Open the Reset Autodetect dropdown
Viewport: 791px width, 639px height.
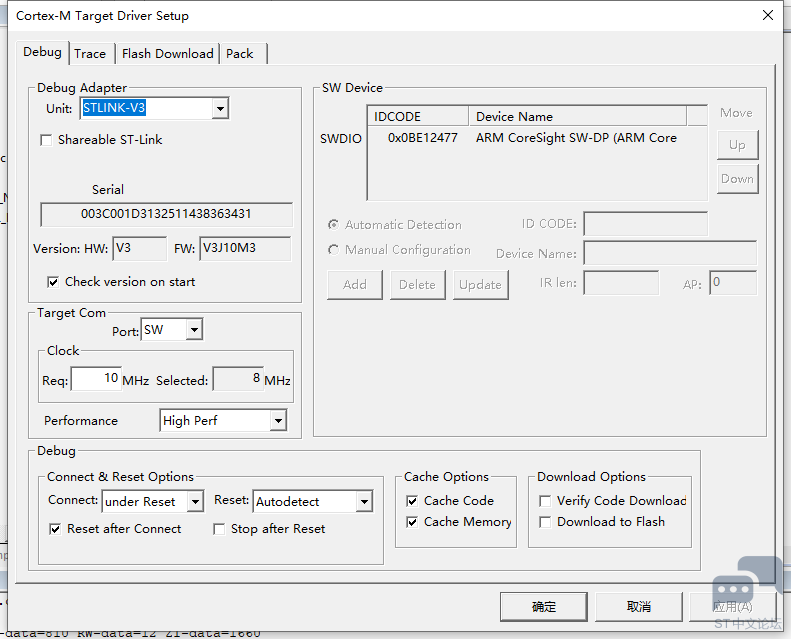[x=364, y=502]
